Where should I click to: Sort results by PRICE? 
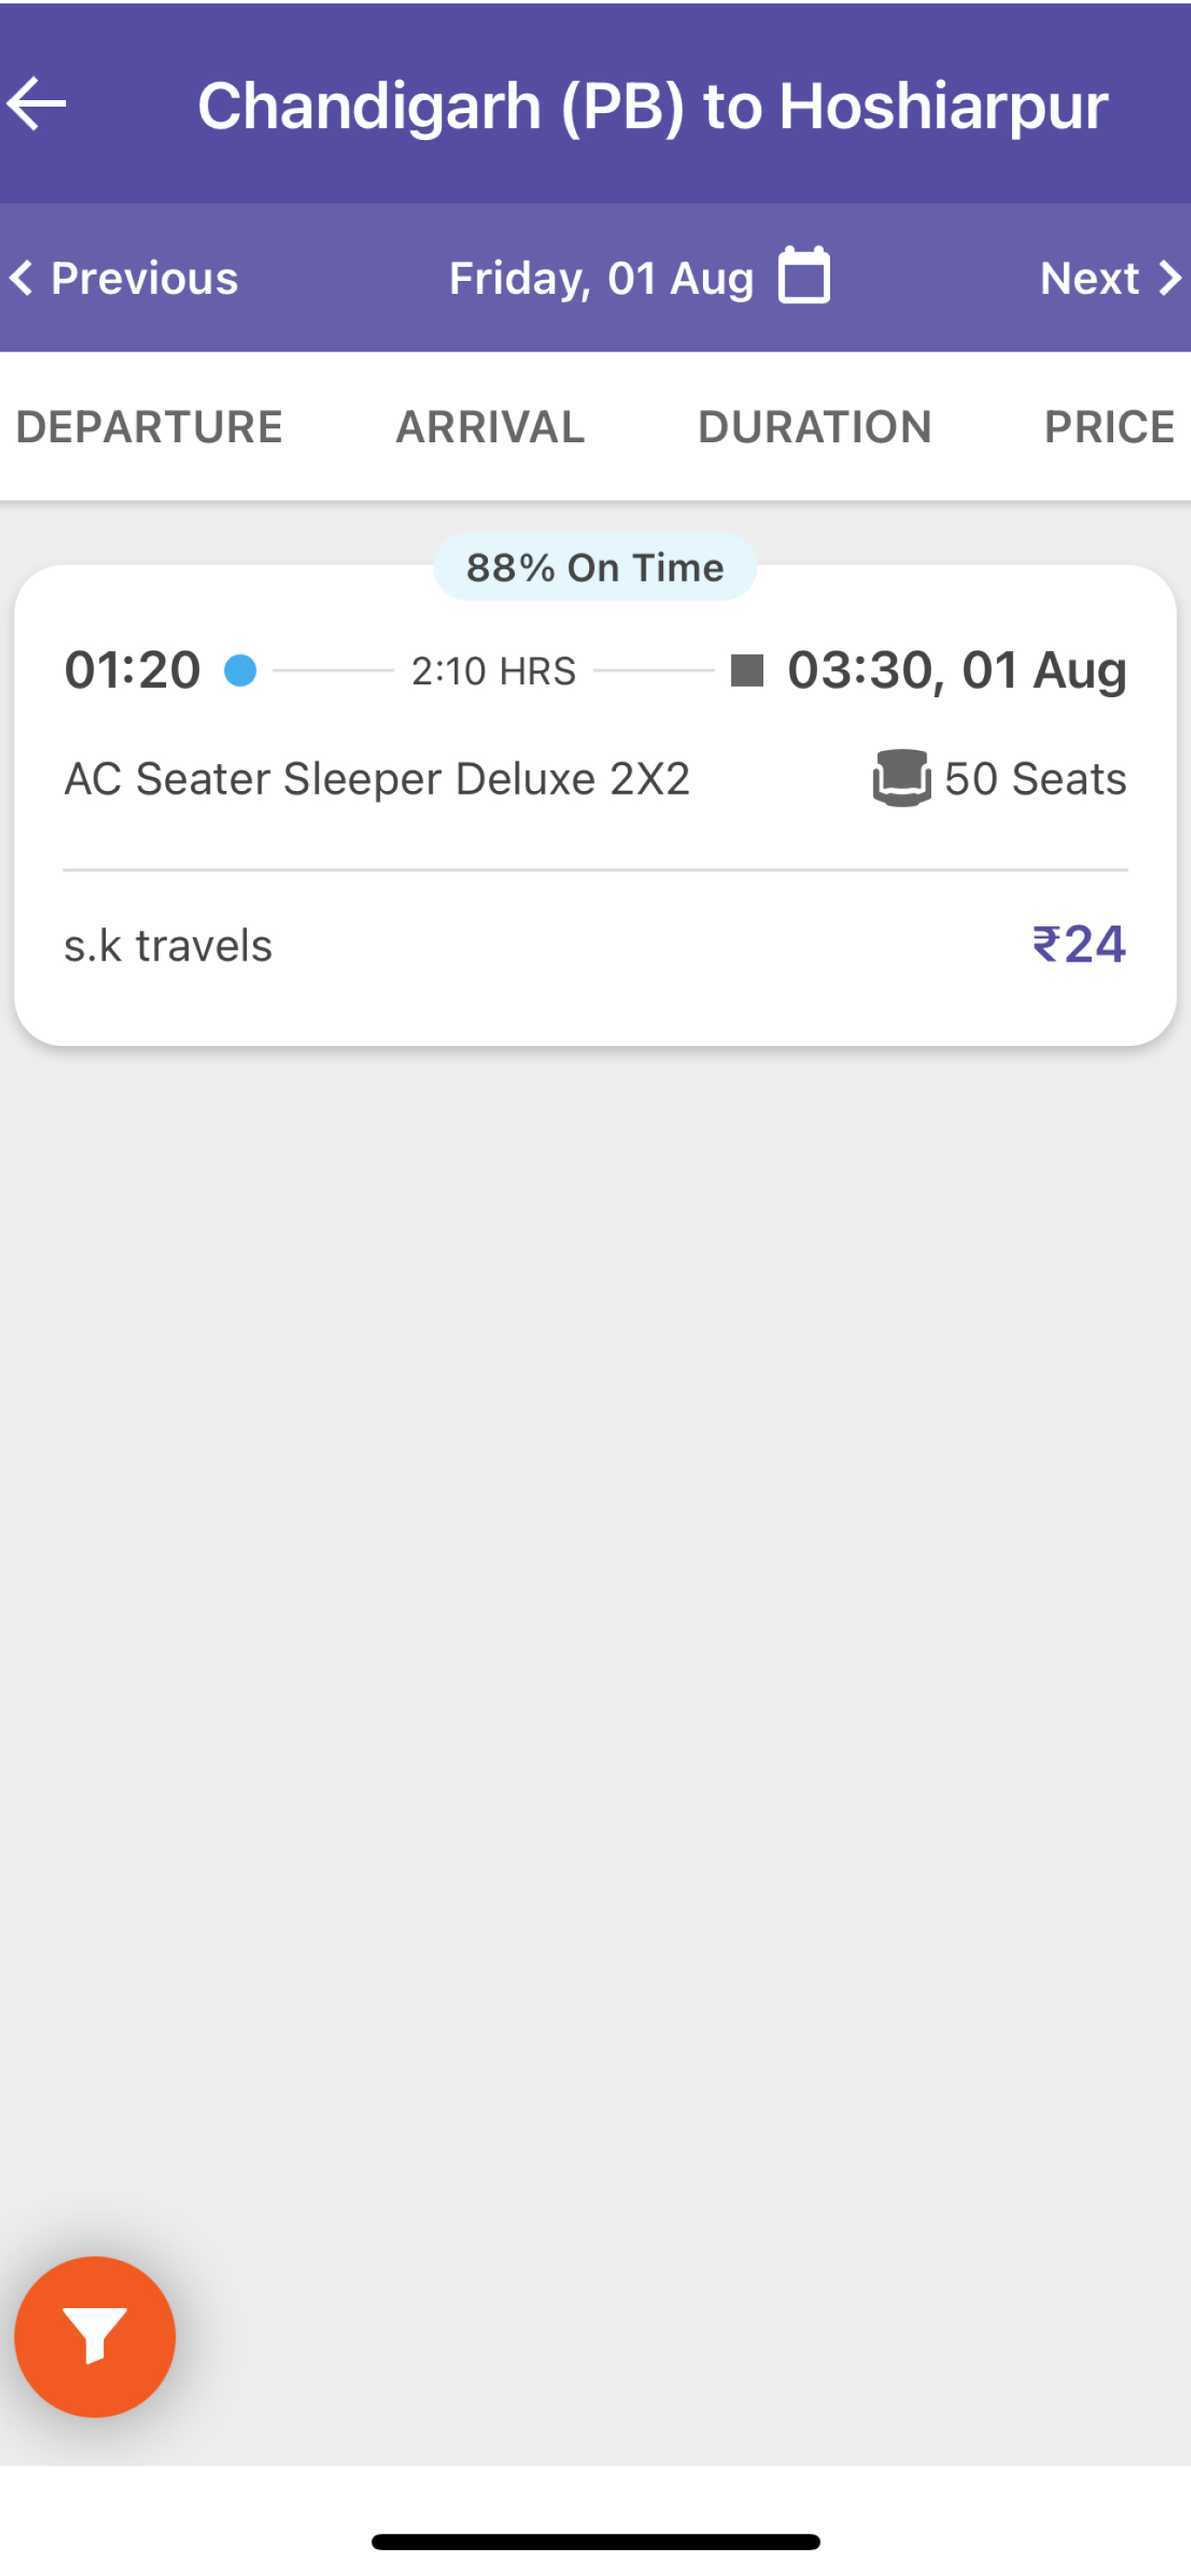1109,427
